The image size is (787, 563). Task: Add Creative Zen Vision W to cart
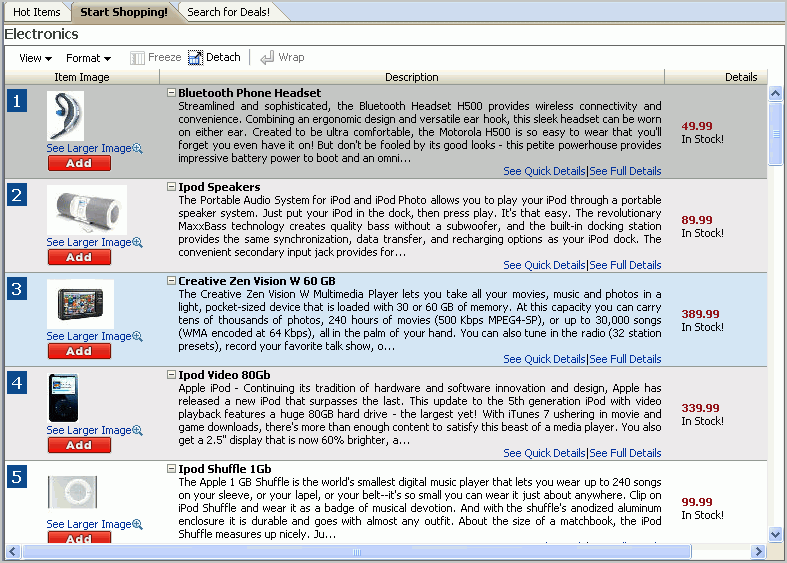point(79,351)
